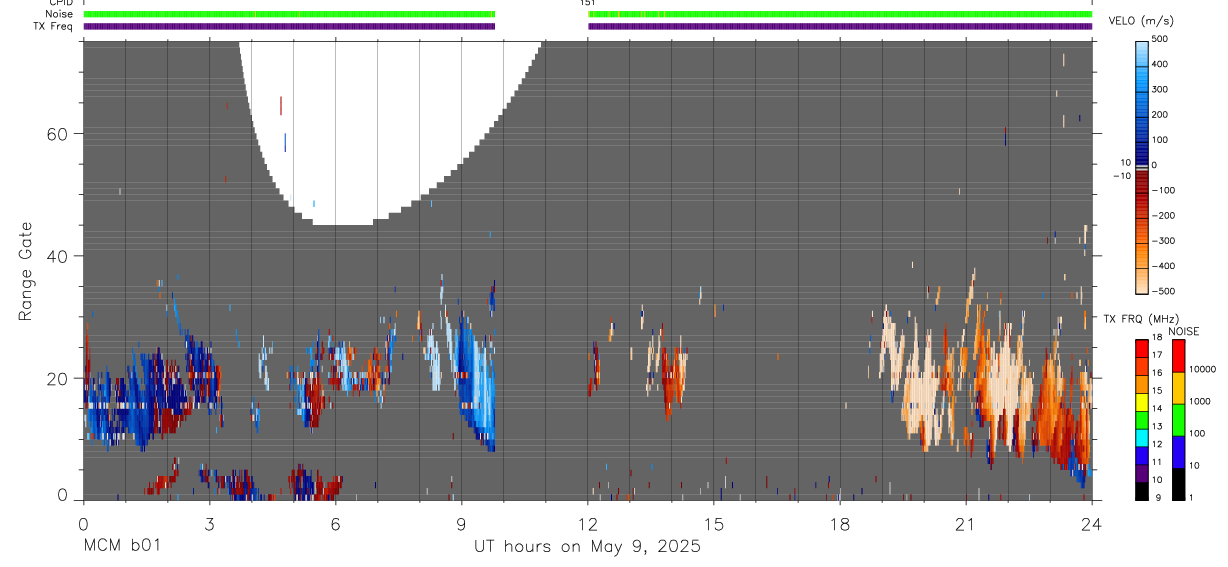Select the orange swatch in NOISE legend
Image resolution: width=1228 pixels, height=567 pixels.
1178,387
